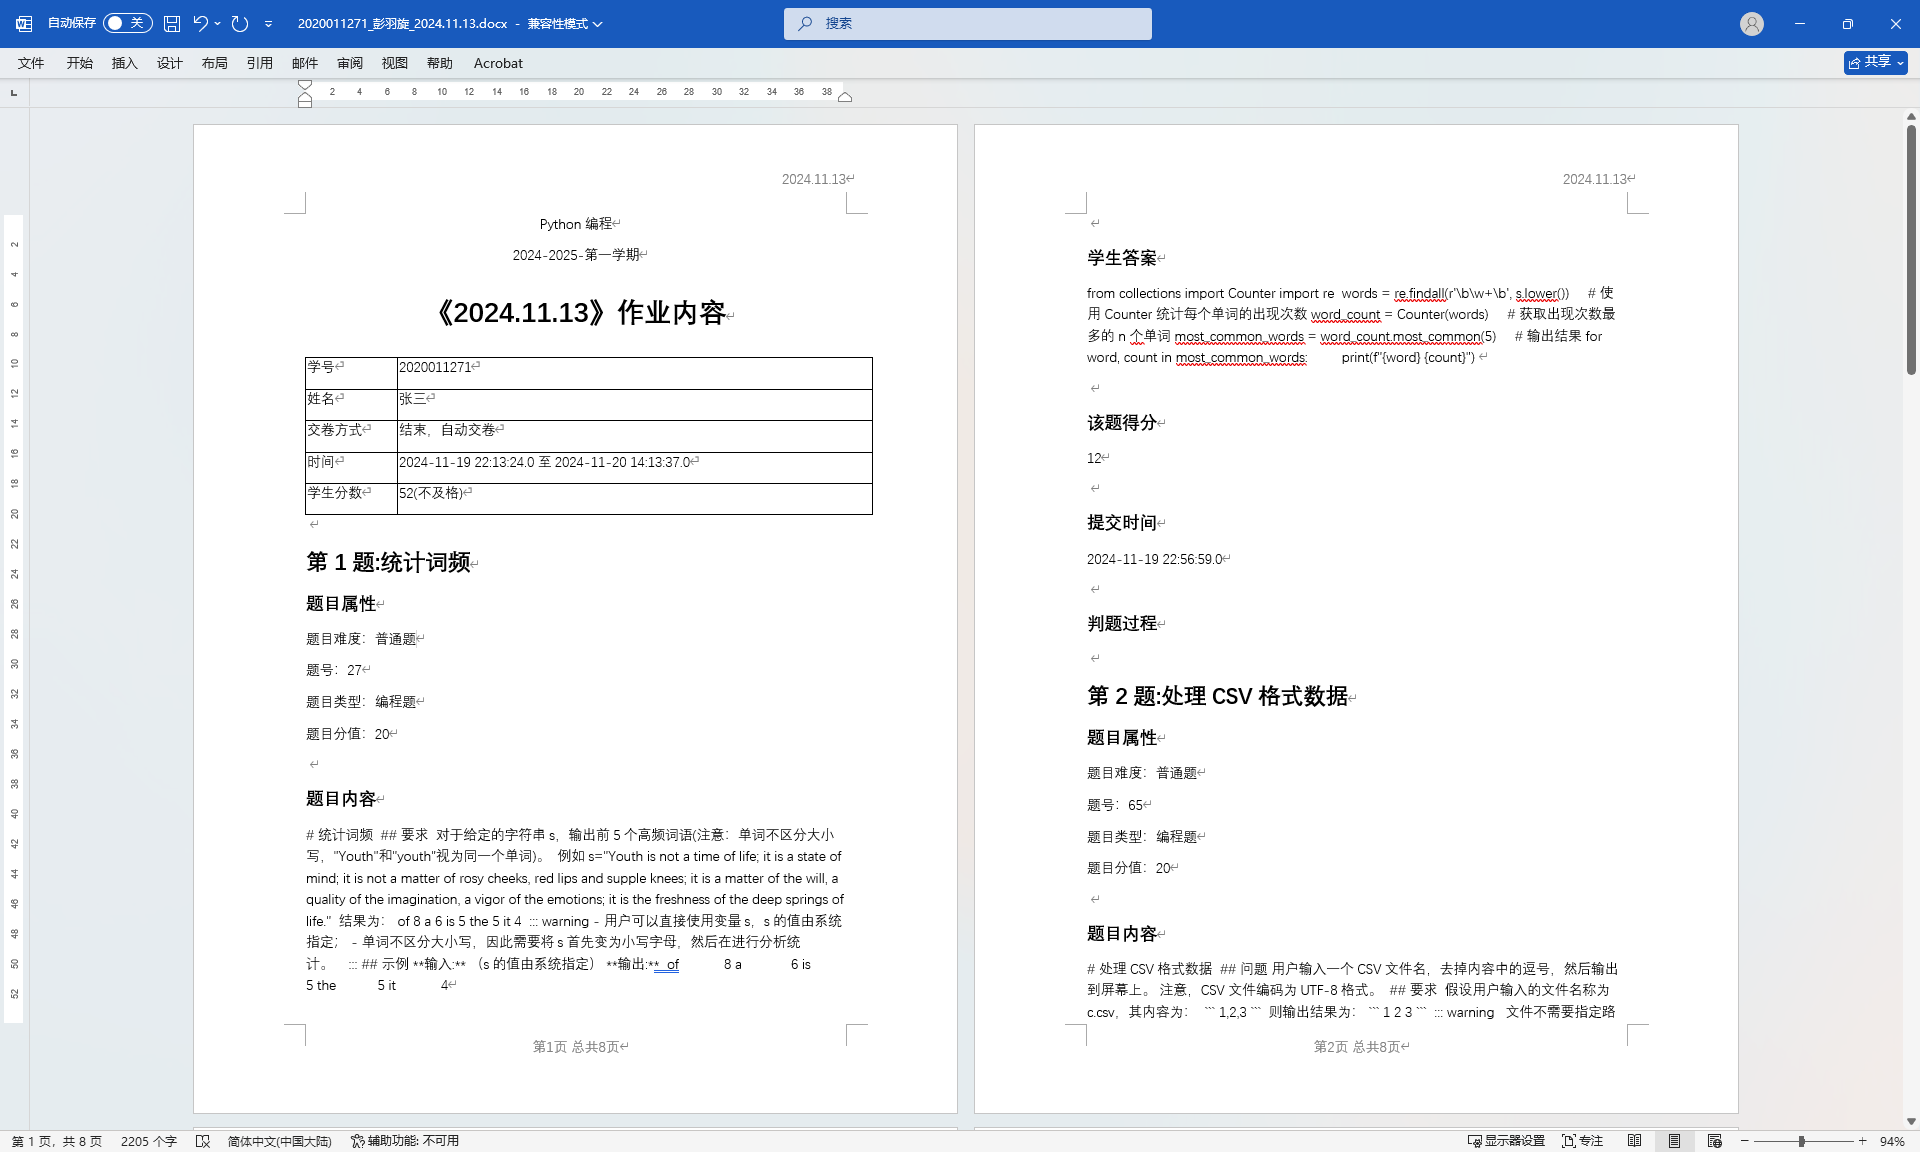This screenshot has width=1920, height=1152.
Task: Click the page 1 header date 2024.11.13
Action: [x=814, y=179]
